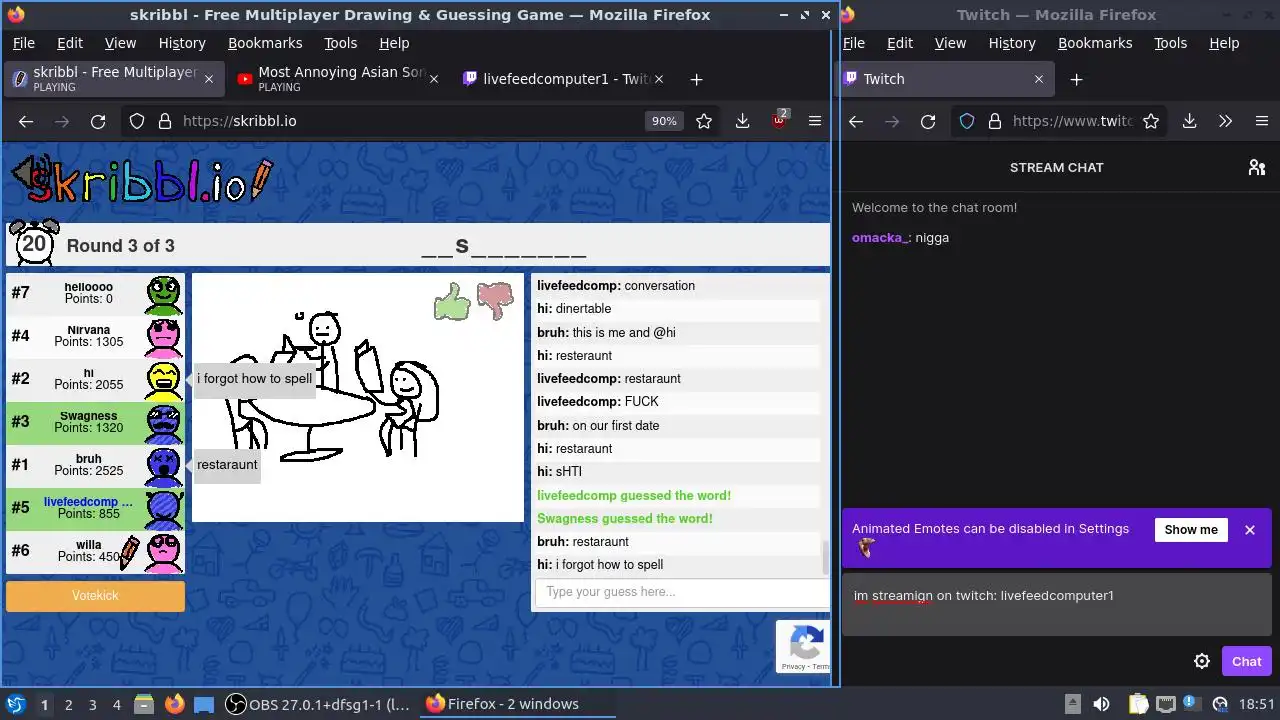
Task: Click the Show me button in the Animated Emotes notice
Action: [1191, 530]
